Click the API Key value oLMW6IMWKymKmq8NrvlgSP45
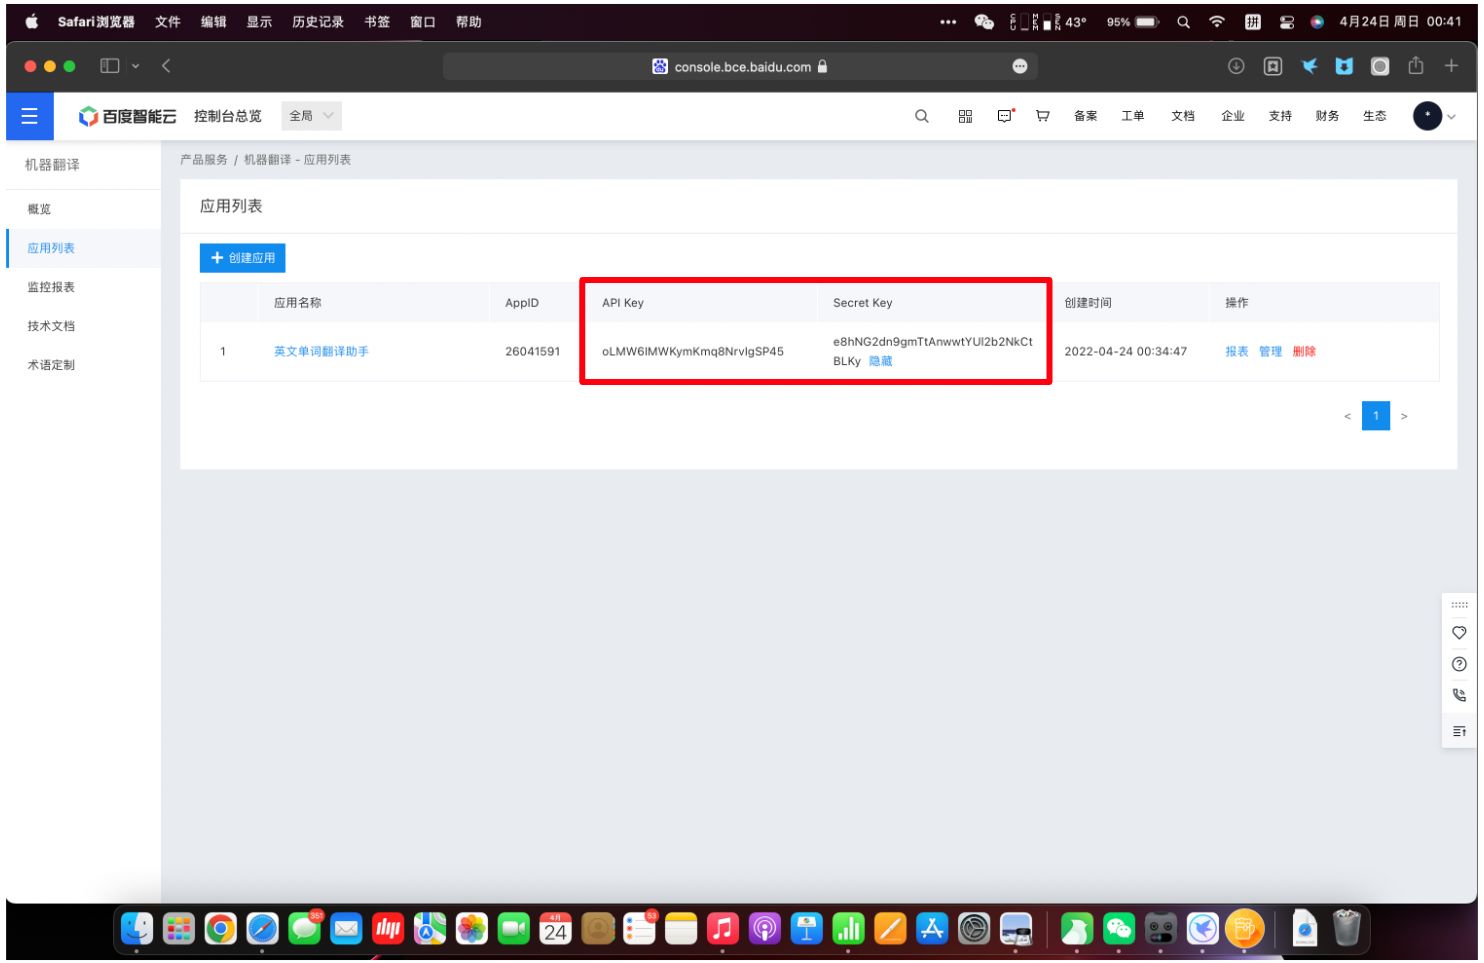The width and height of the screenshot is (1484, 963). click(693, 352)
